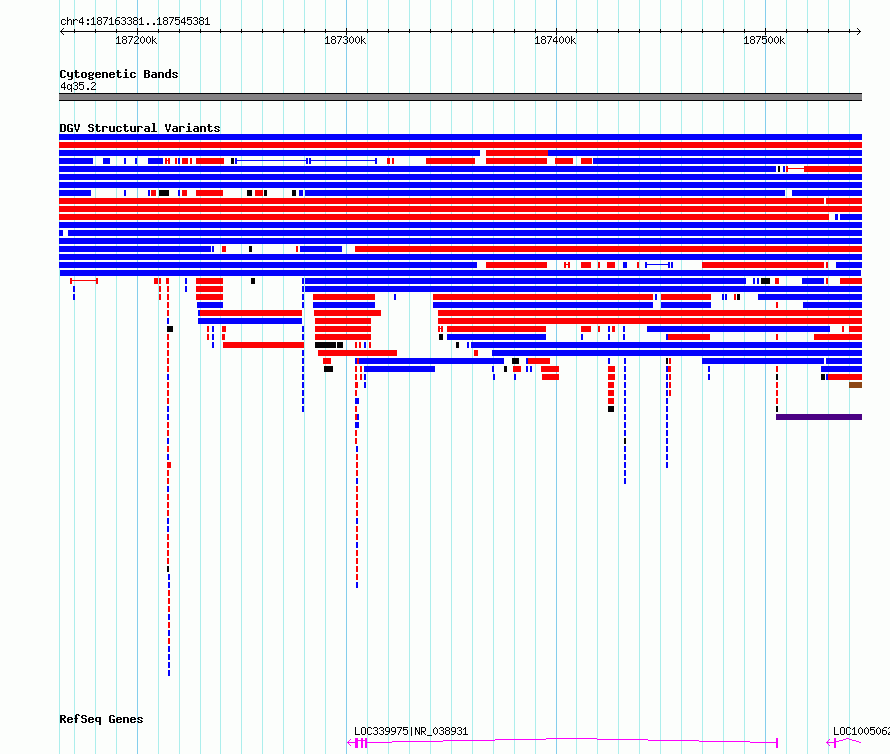Screen dimensions: 890x754
Task: Select the magenta LOC339975 gene model line
Action: [562, 742]
